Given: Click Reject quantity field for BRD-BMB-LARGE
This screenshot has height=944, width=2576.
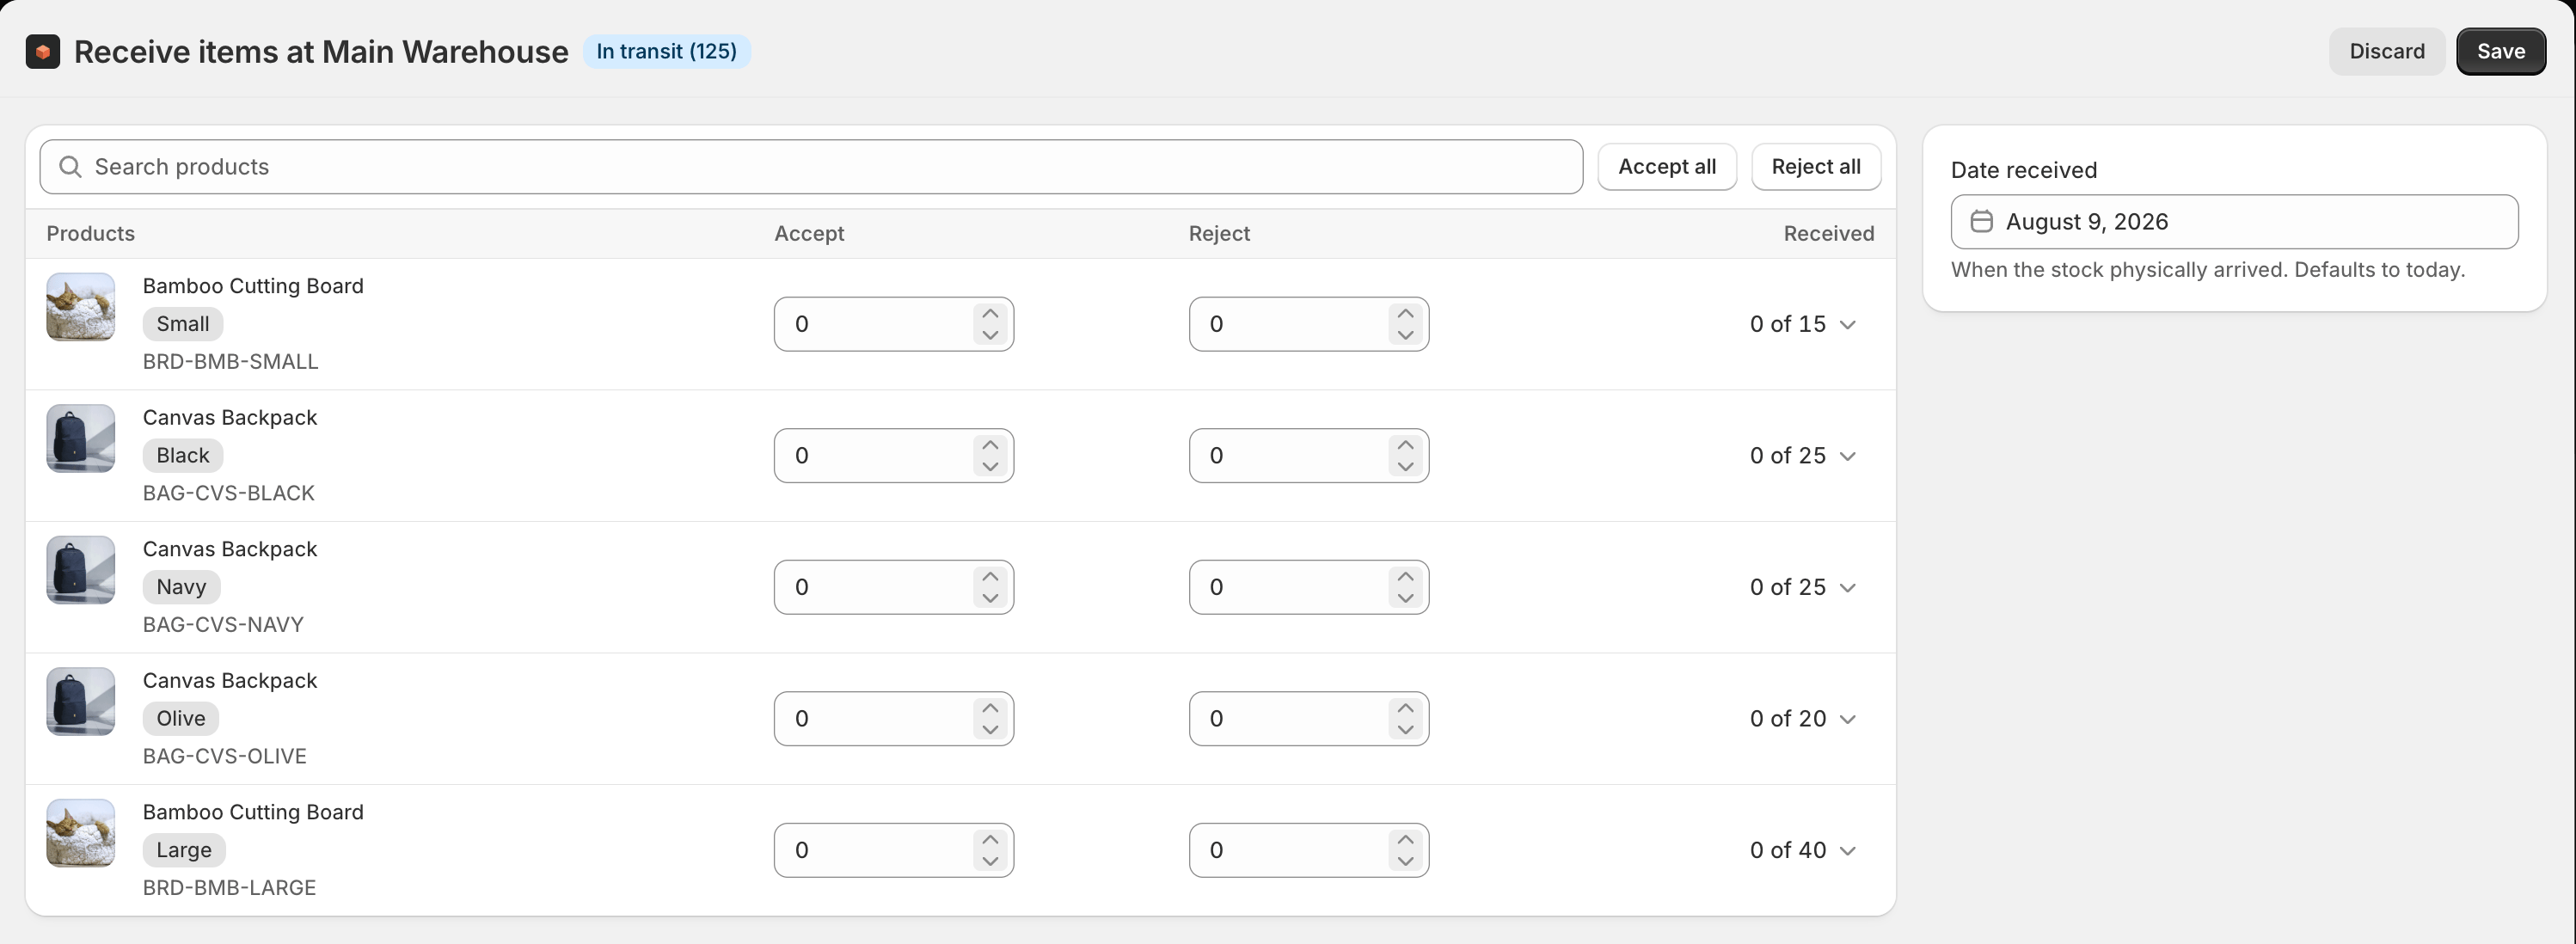Looking at the screenshot, I should point(1308,850).
